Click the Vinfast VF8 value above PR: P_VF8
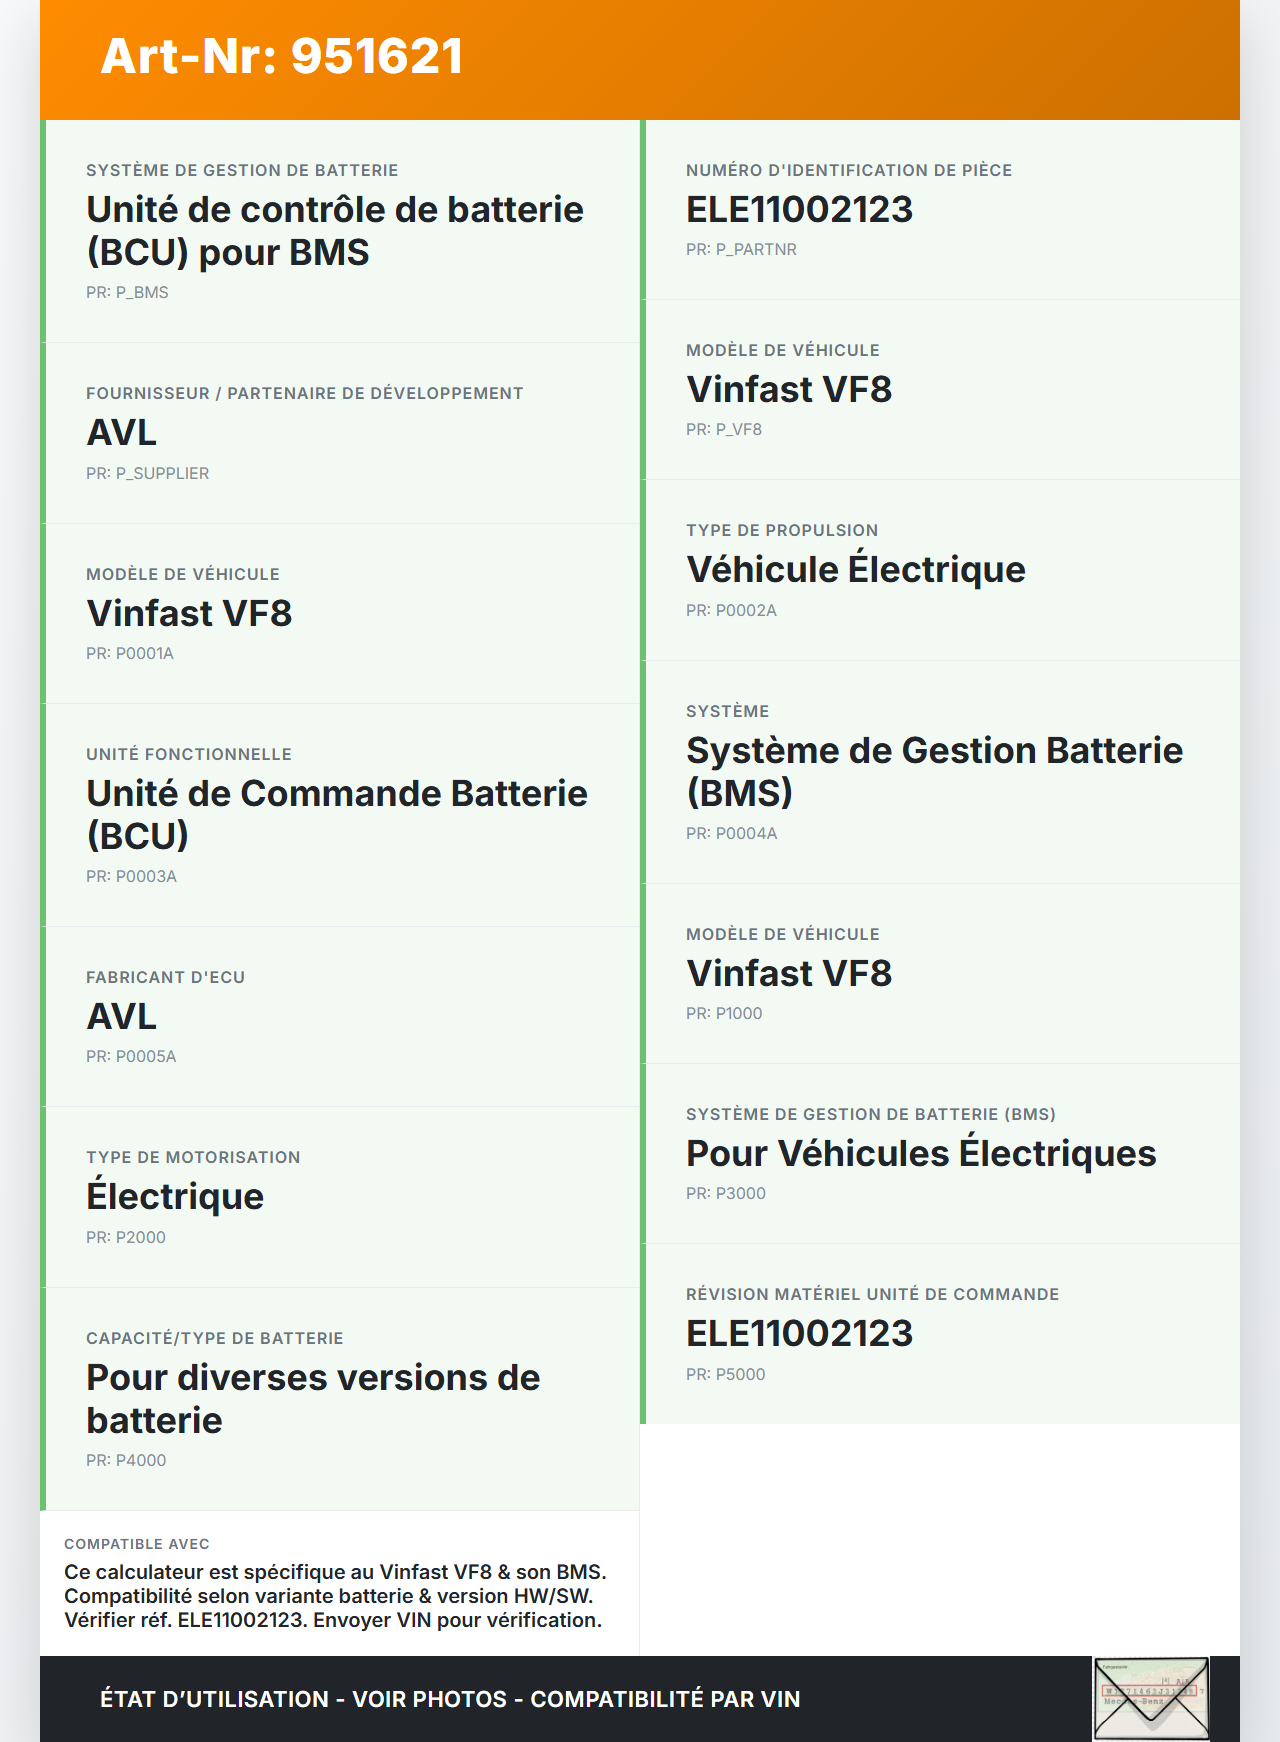 pyautogui.click(x=788, y=389)
